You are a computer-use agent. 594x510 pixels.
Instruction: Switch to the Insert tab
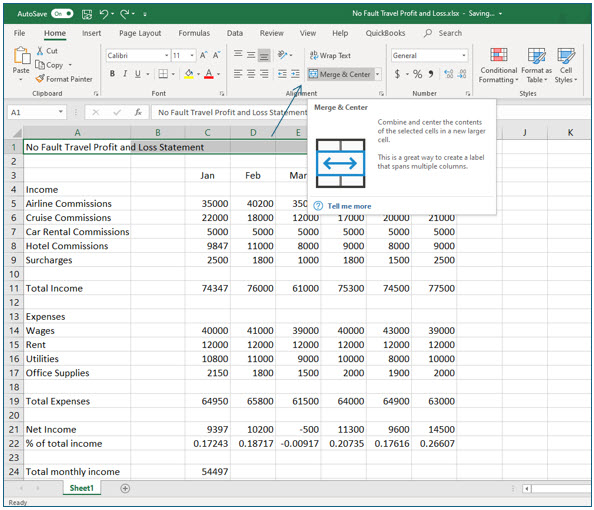(x=91, y=33)
